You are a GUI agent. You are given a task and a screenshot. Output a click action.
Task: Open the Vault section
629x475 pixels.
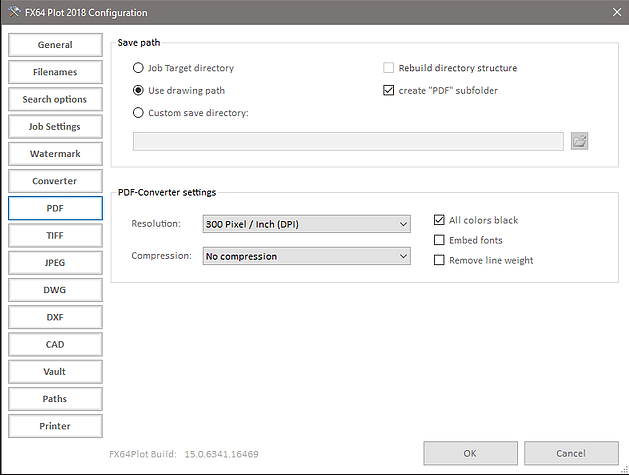pos(55,372)
